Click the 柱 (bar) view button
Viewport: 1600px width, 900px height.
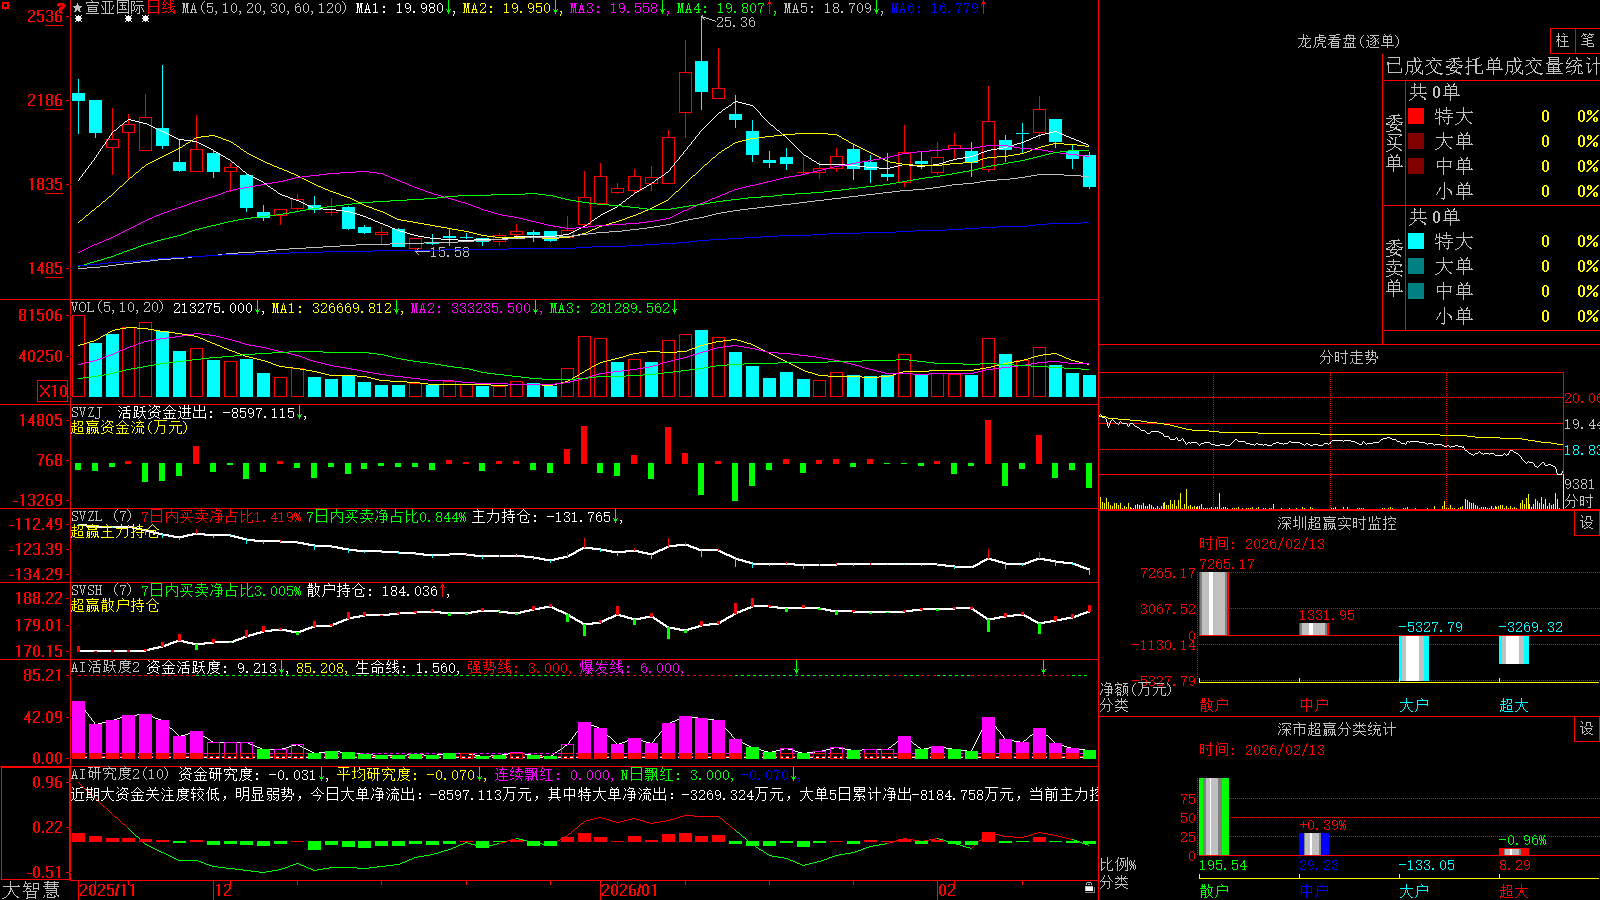(x=1562, y=41)
